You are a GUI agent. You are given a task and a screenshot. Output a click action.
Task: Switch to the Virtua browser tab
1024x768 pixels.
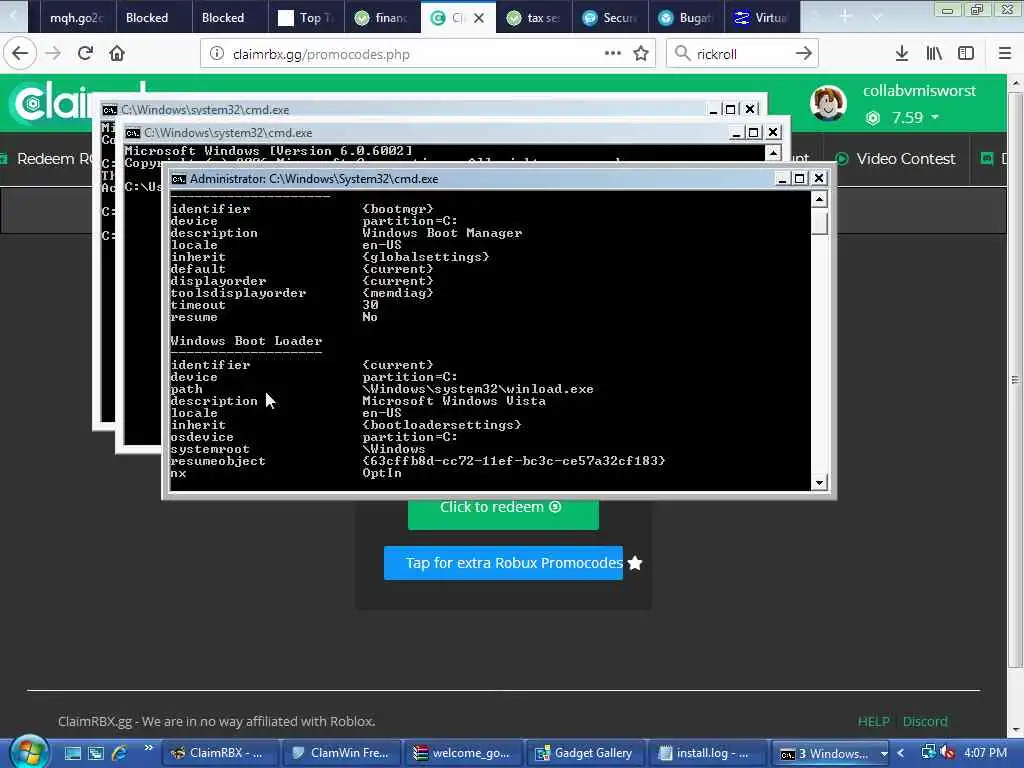click(x=761, y=18)
